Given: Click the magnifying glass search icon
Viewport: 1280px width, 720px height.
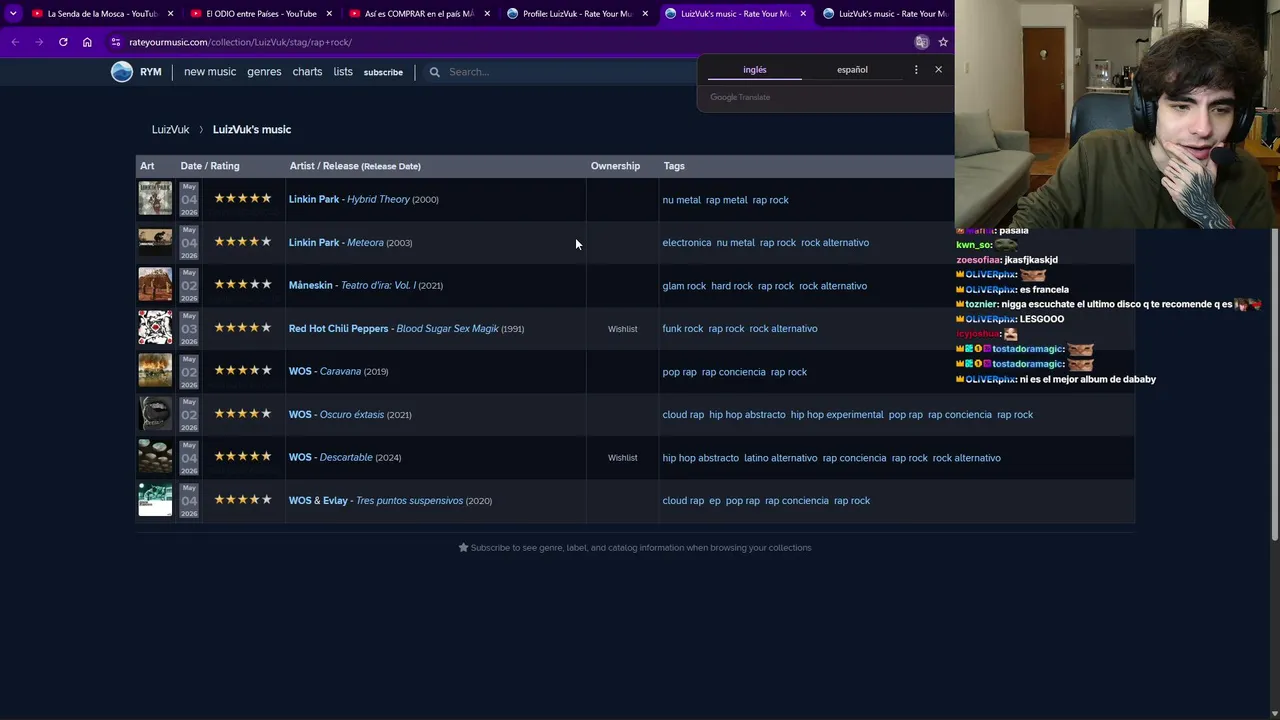Looking at the screenshot, I should tap(434, 72).
